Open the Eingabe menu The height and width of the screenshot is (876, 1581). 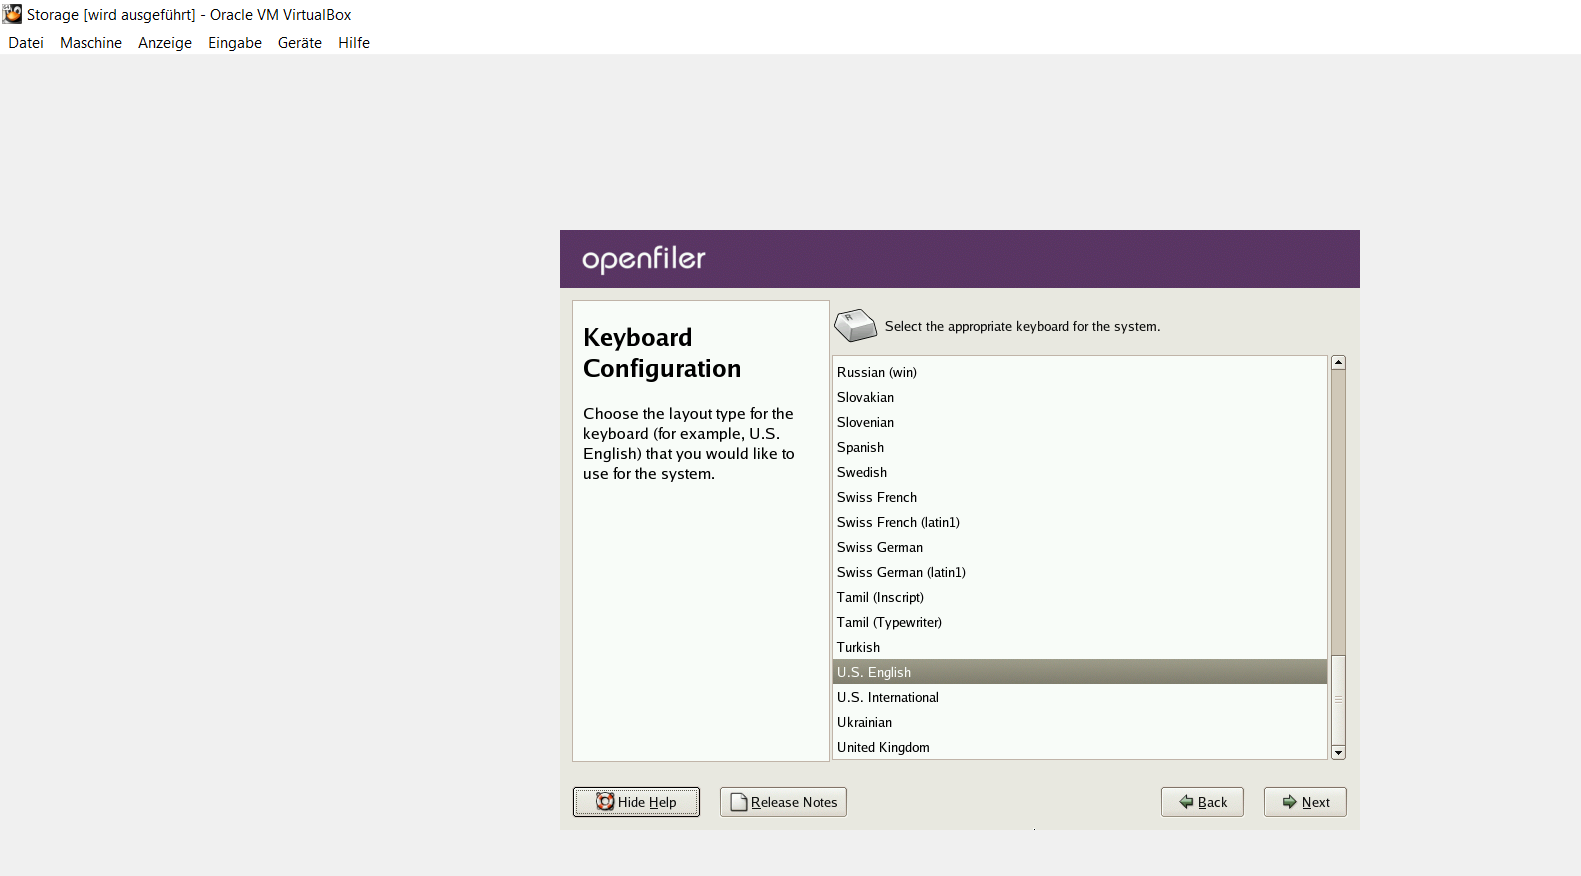[235, 43]
